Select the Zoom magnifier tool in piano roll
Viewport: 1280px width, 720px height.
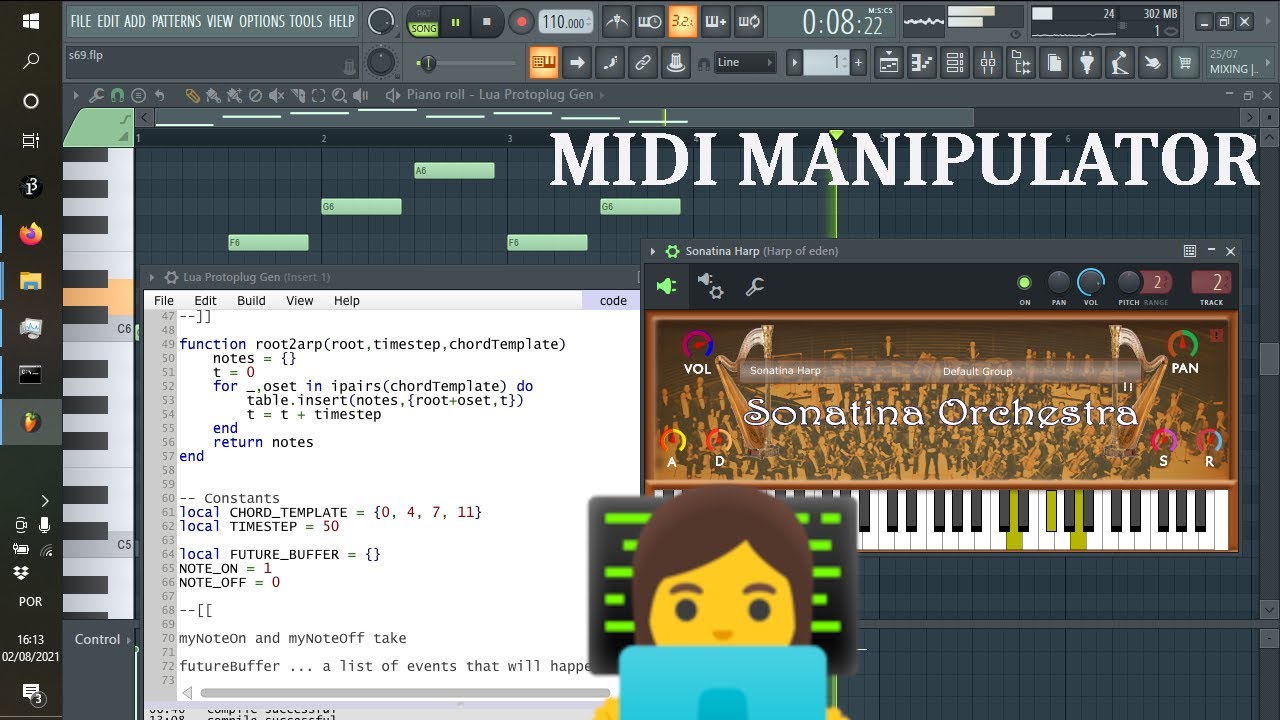pos(339,95)
